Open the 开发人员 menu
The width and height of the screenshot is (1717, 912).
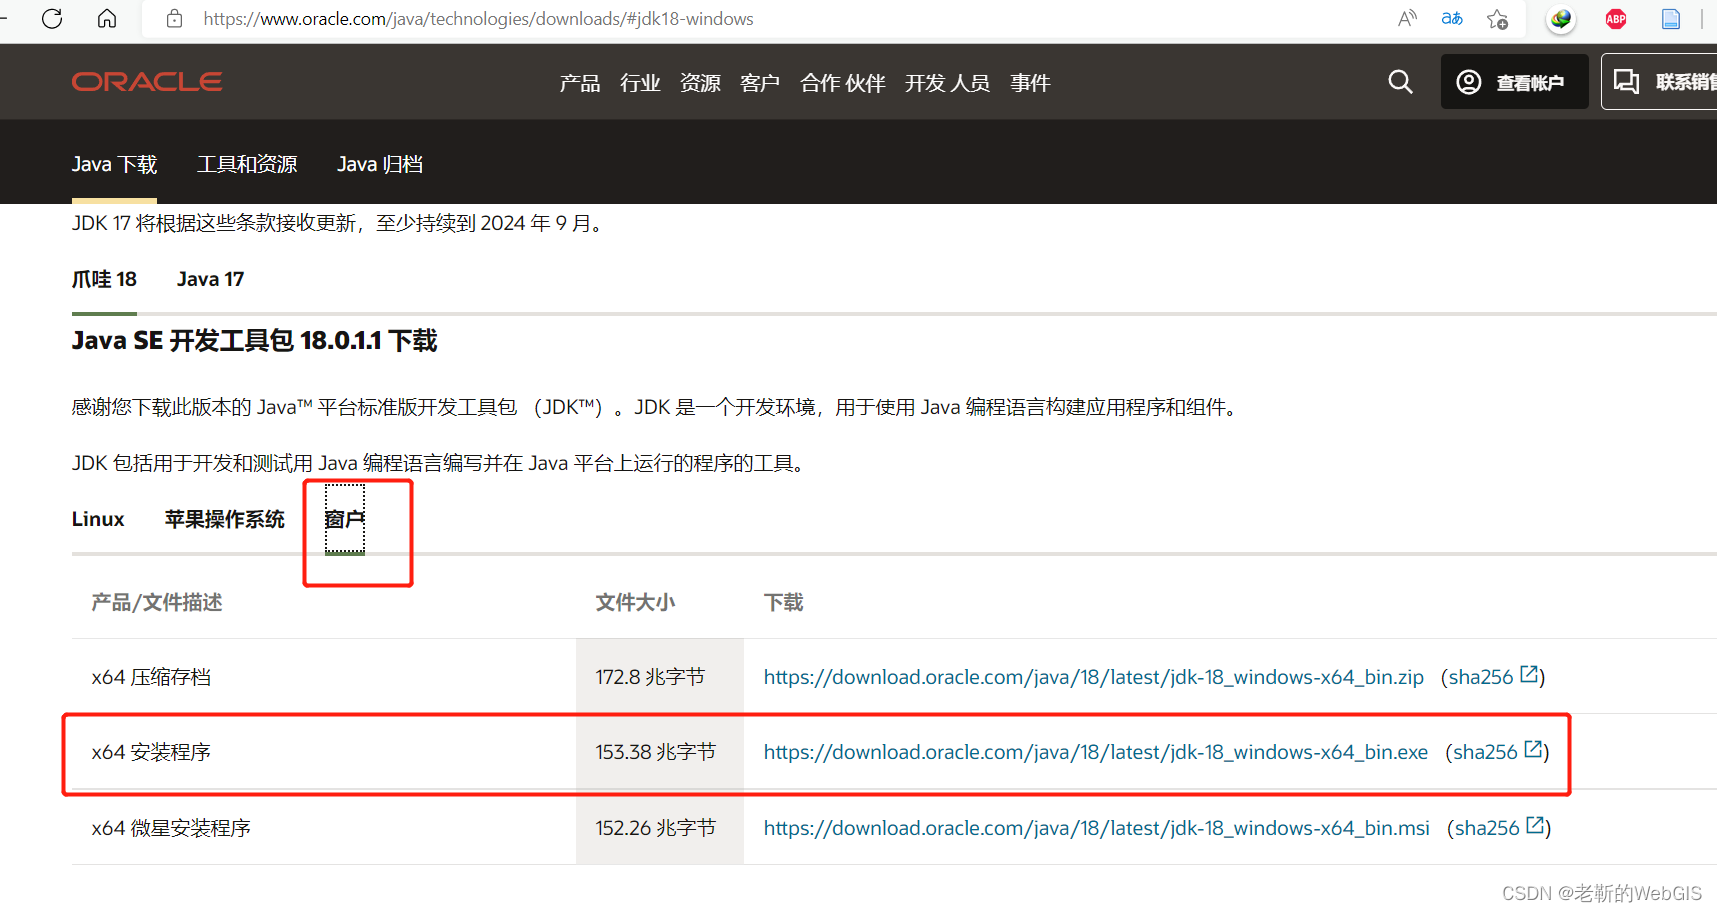click(x=947, y=83)
